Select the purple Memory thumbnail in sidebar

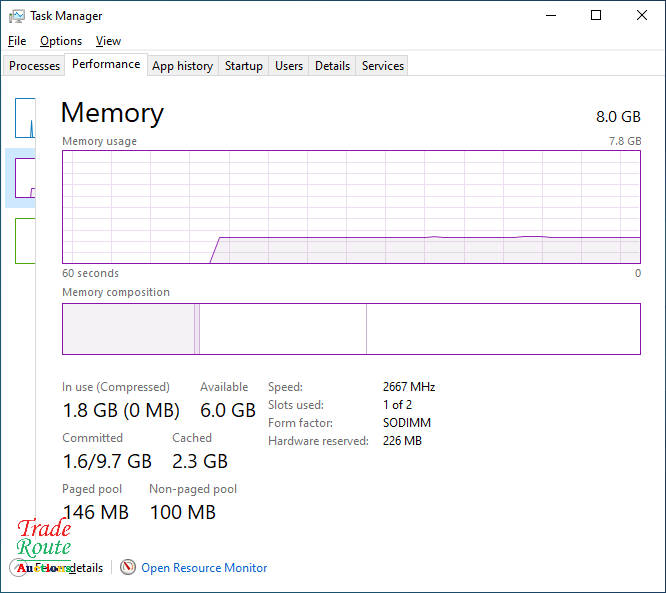click(25, 178)
